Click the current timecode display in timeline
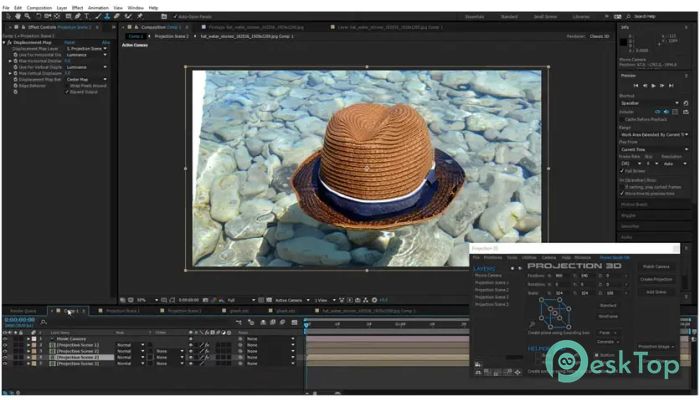This screenshot has width=700, height=400. pos(19,320)
